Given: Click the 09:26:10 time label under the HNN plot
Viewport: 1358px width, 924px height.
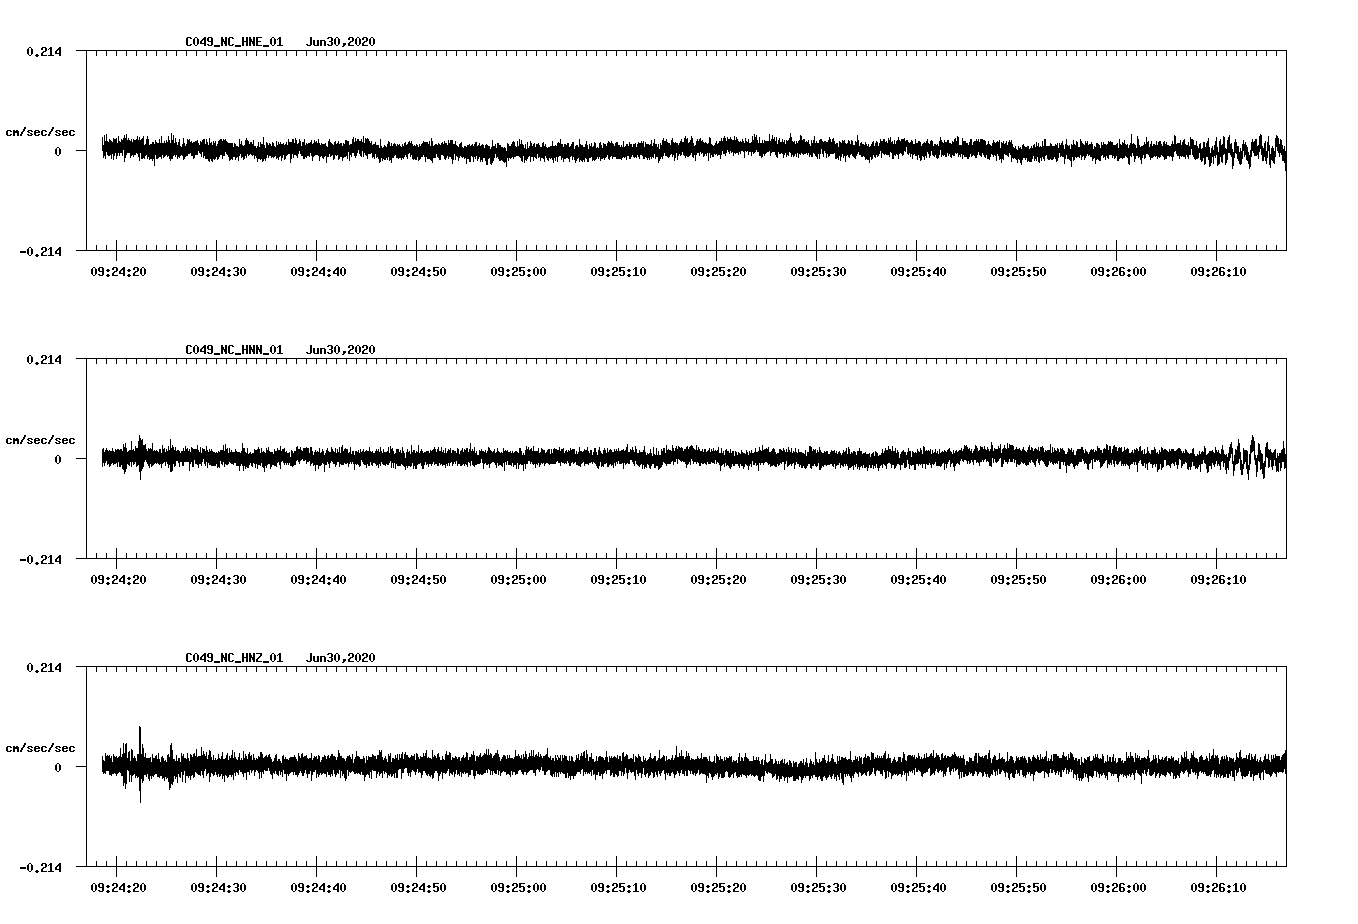Looking at the screenshot, I should click(1218, 579).
